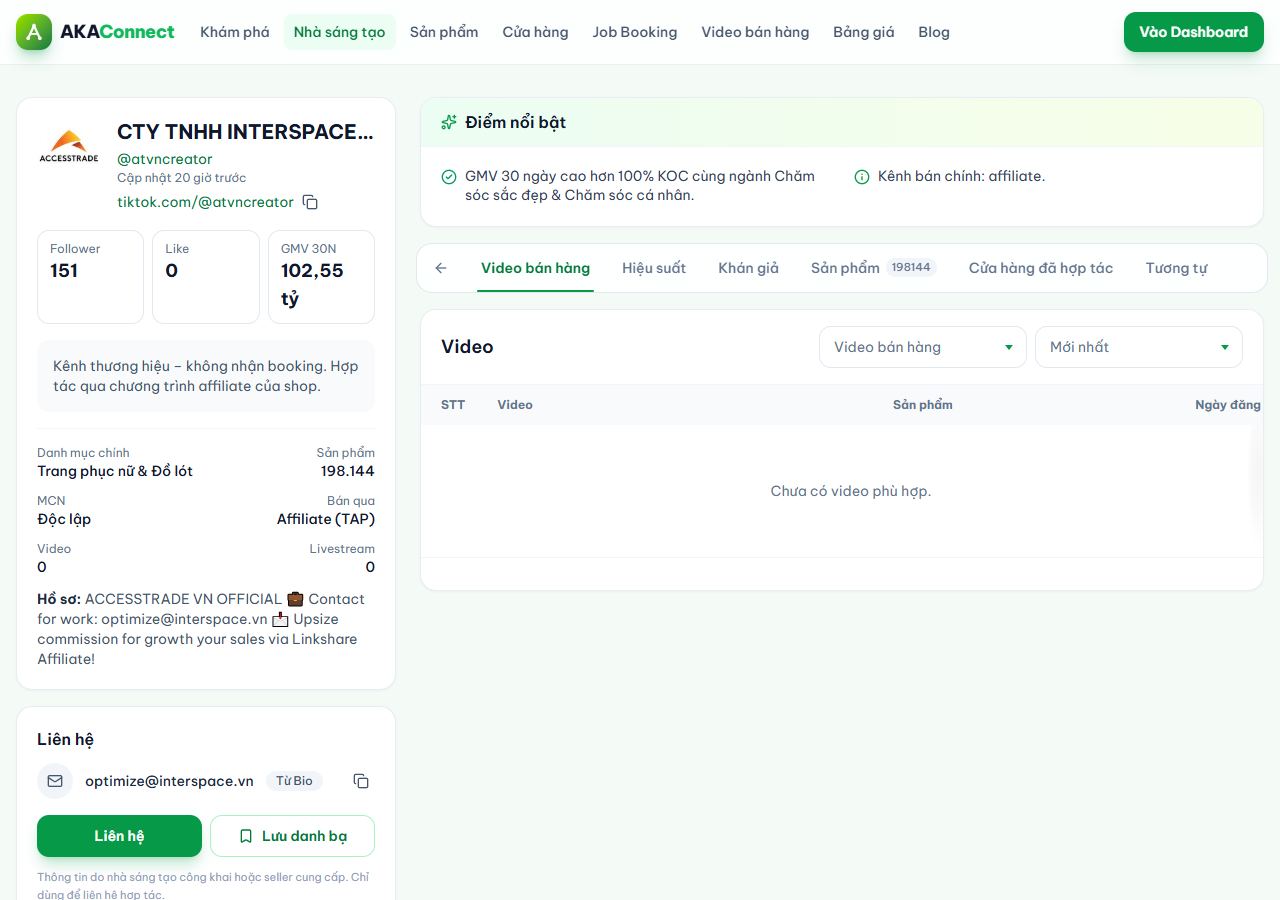The width and height of the screenshot is (1280, 900).
Task: Click the Trang phục nữ & Đồ lót category
Action: pos(115,471)
